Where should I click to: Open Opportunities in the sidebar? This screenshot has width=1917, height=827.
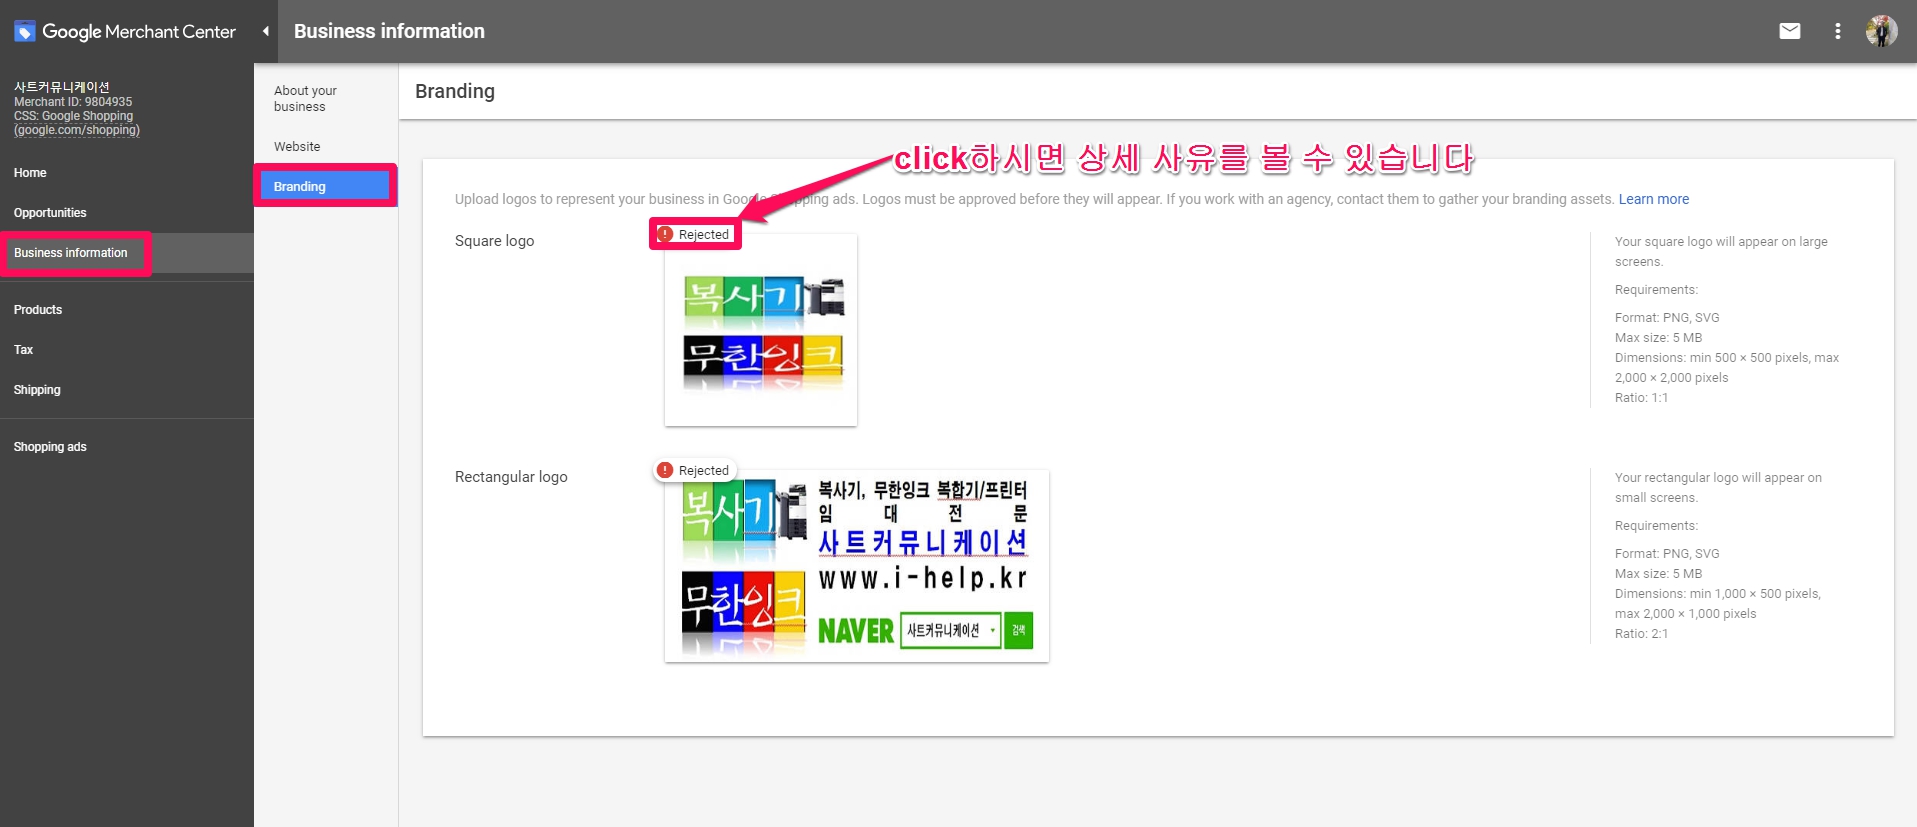(x=50, y=213)
